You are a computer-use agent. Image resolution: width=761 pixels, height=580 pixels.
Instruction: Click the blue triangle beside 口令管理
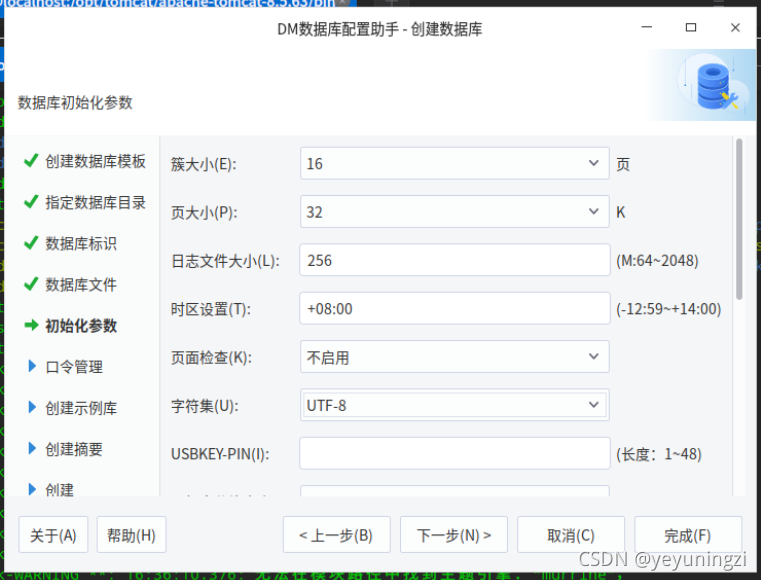click(x=32, y=366)
